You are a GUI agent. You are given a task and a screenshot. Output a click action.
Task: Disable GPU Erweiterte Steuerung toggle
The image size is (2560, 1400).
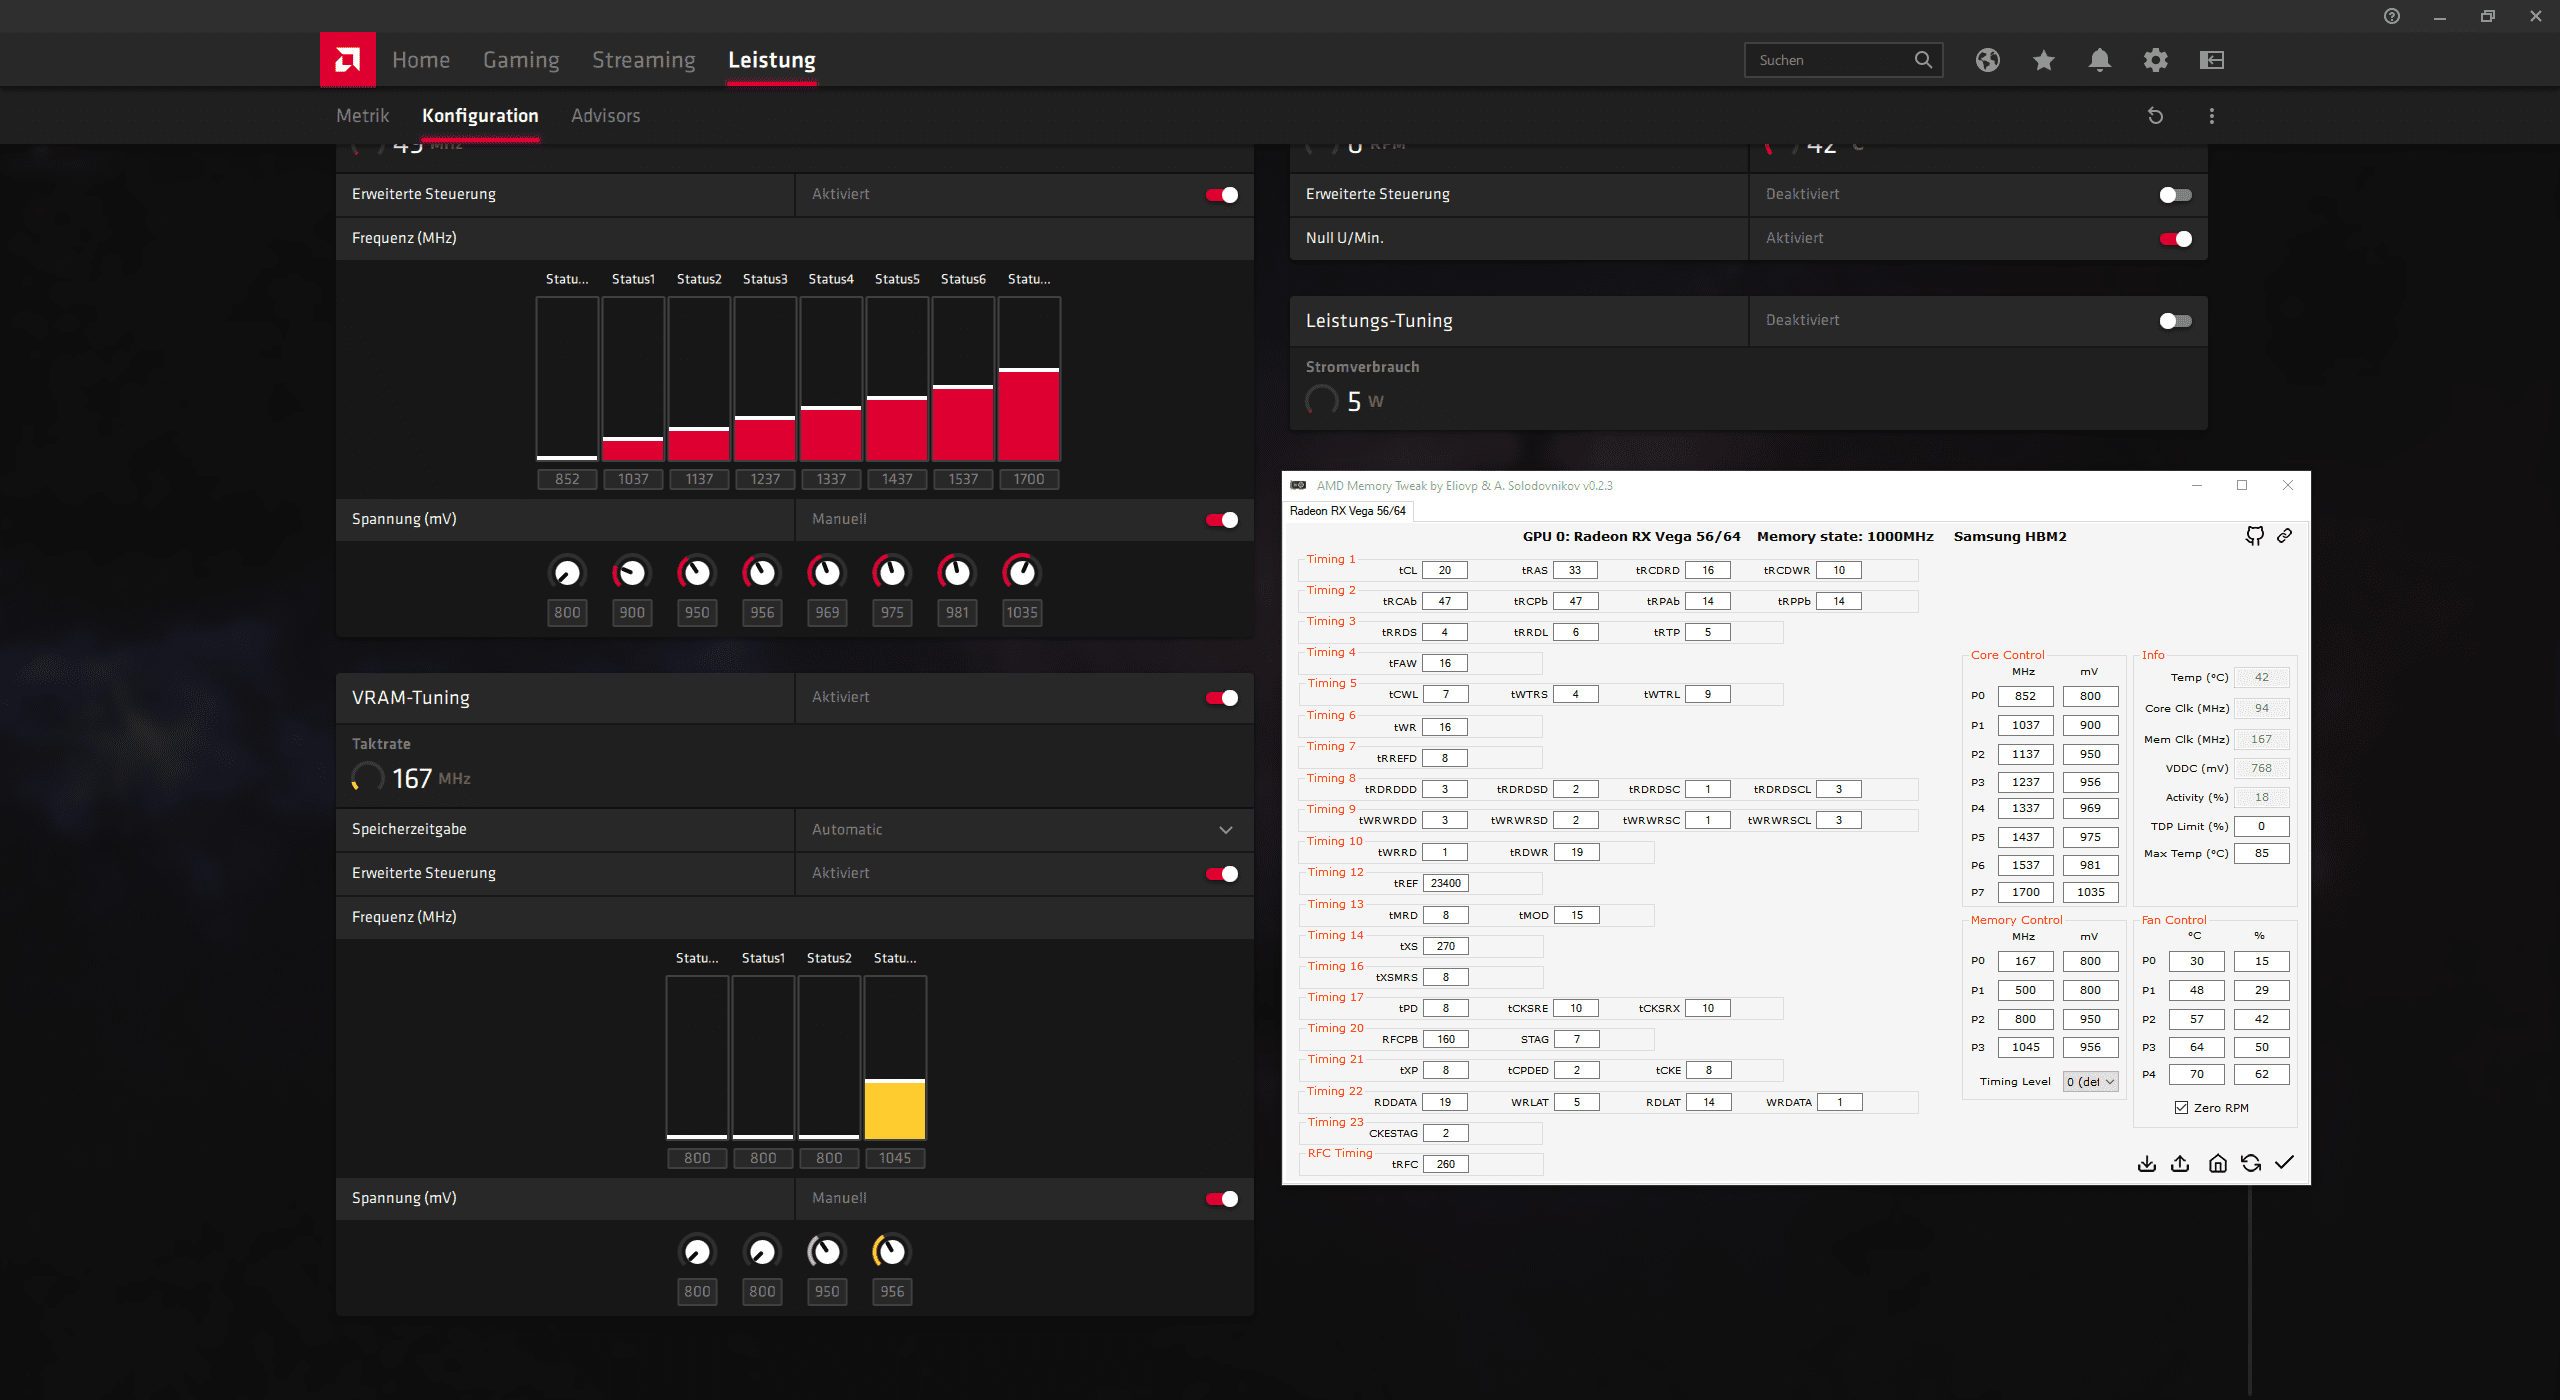1222,195
